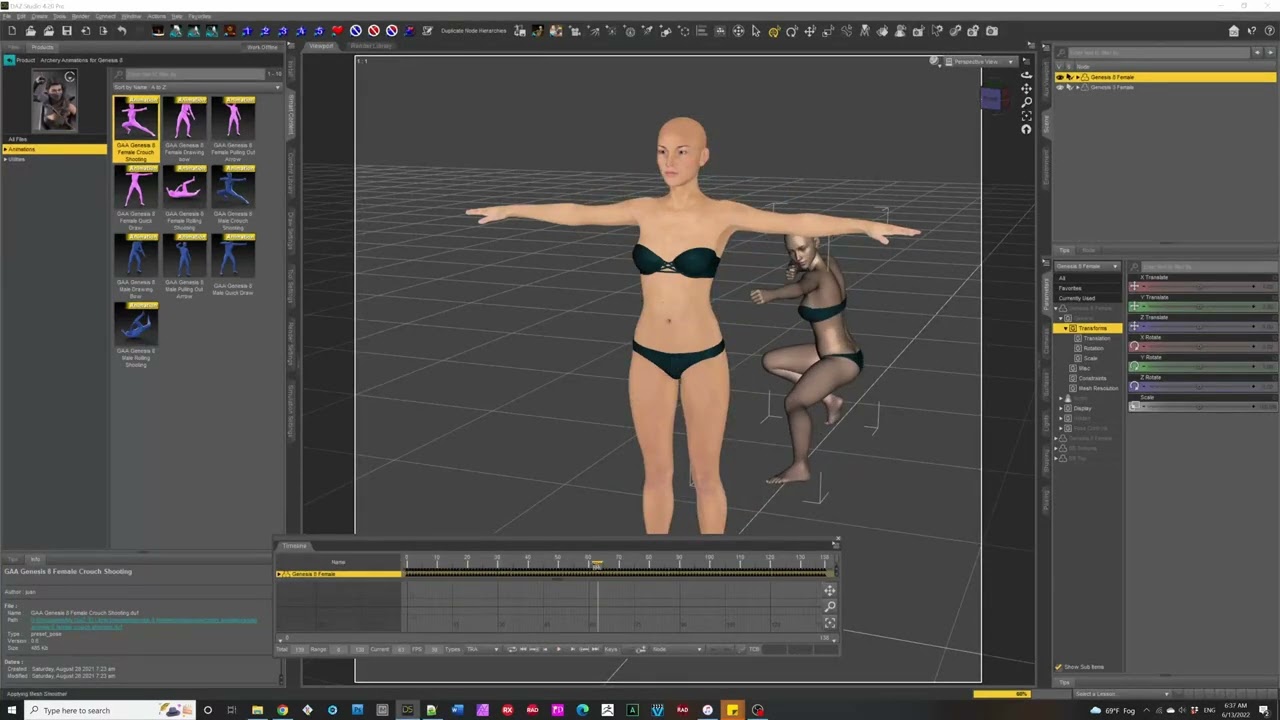The width and height of the screenshot is (1280, 720).
Task: Select the Universal manipulator tool in toolbar
Action: (x=774, y=31)
